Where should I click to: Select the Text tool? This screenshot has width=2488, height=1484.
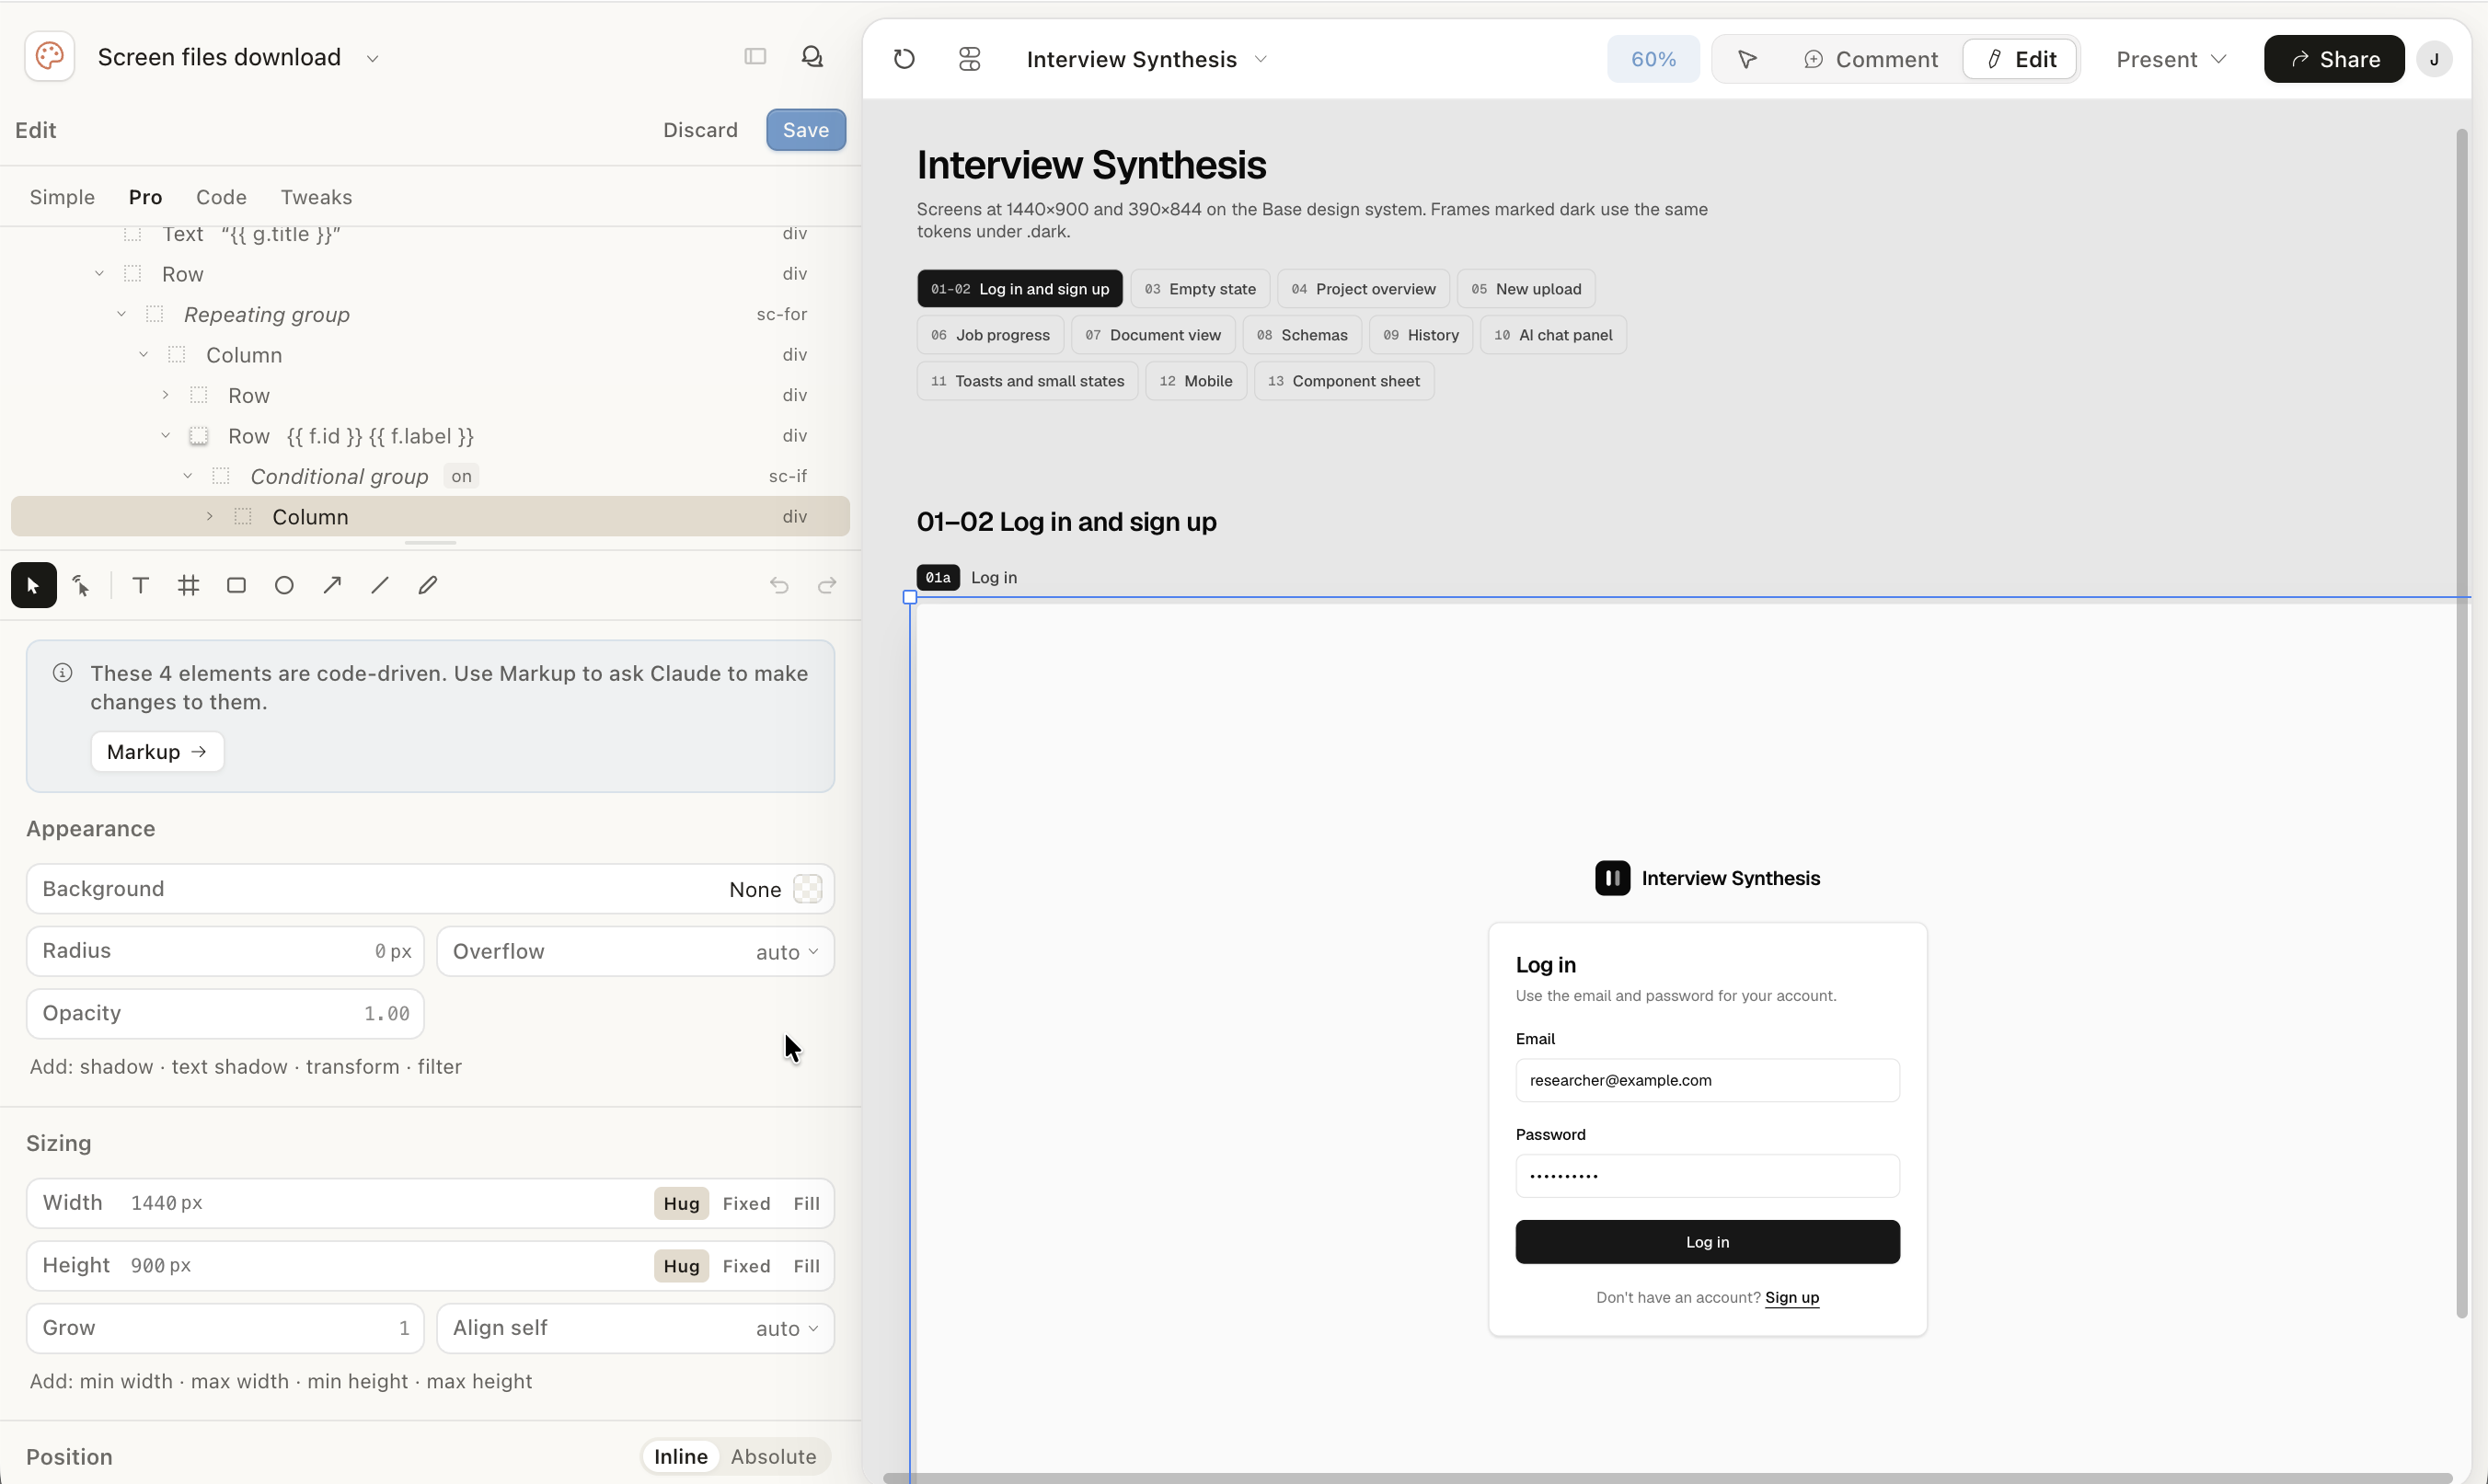140,585
